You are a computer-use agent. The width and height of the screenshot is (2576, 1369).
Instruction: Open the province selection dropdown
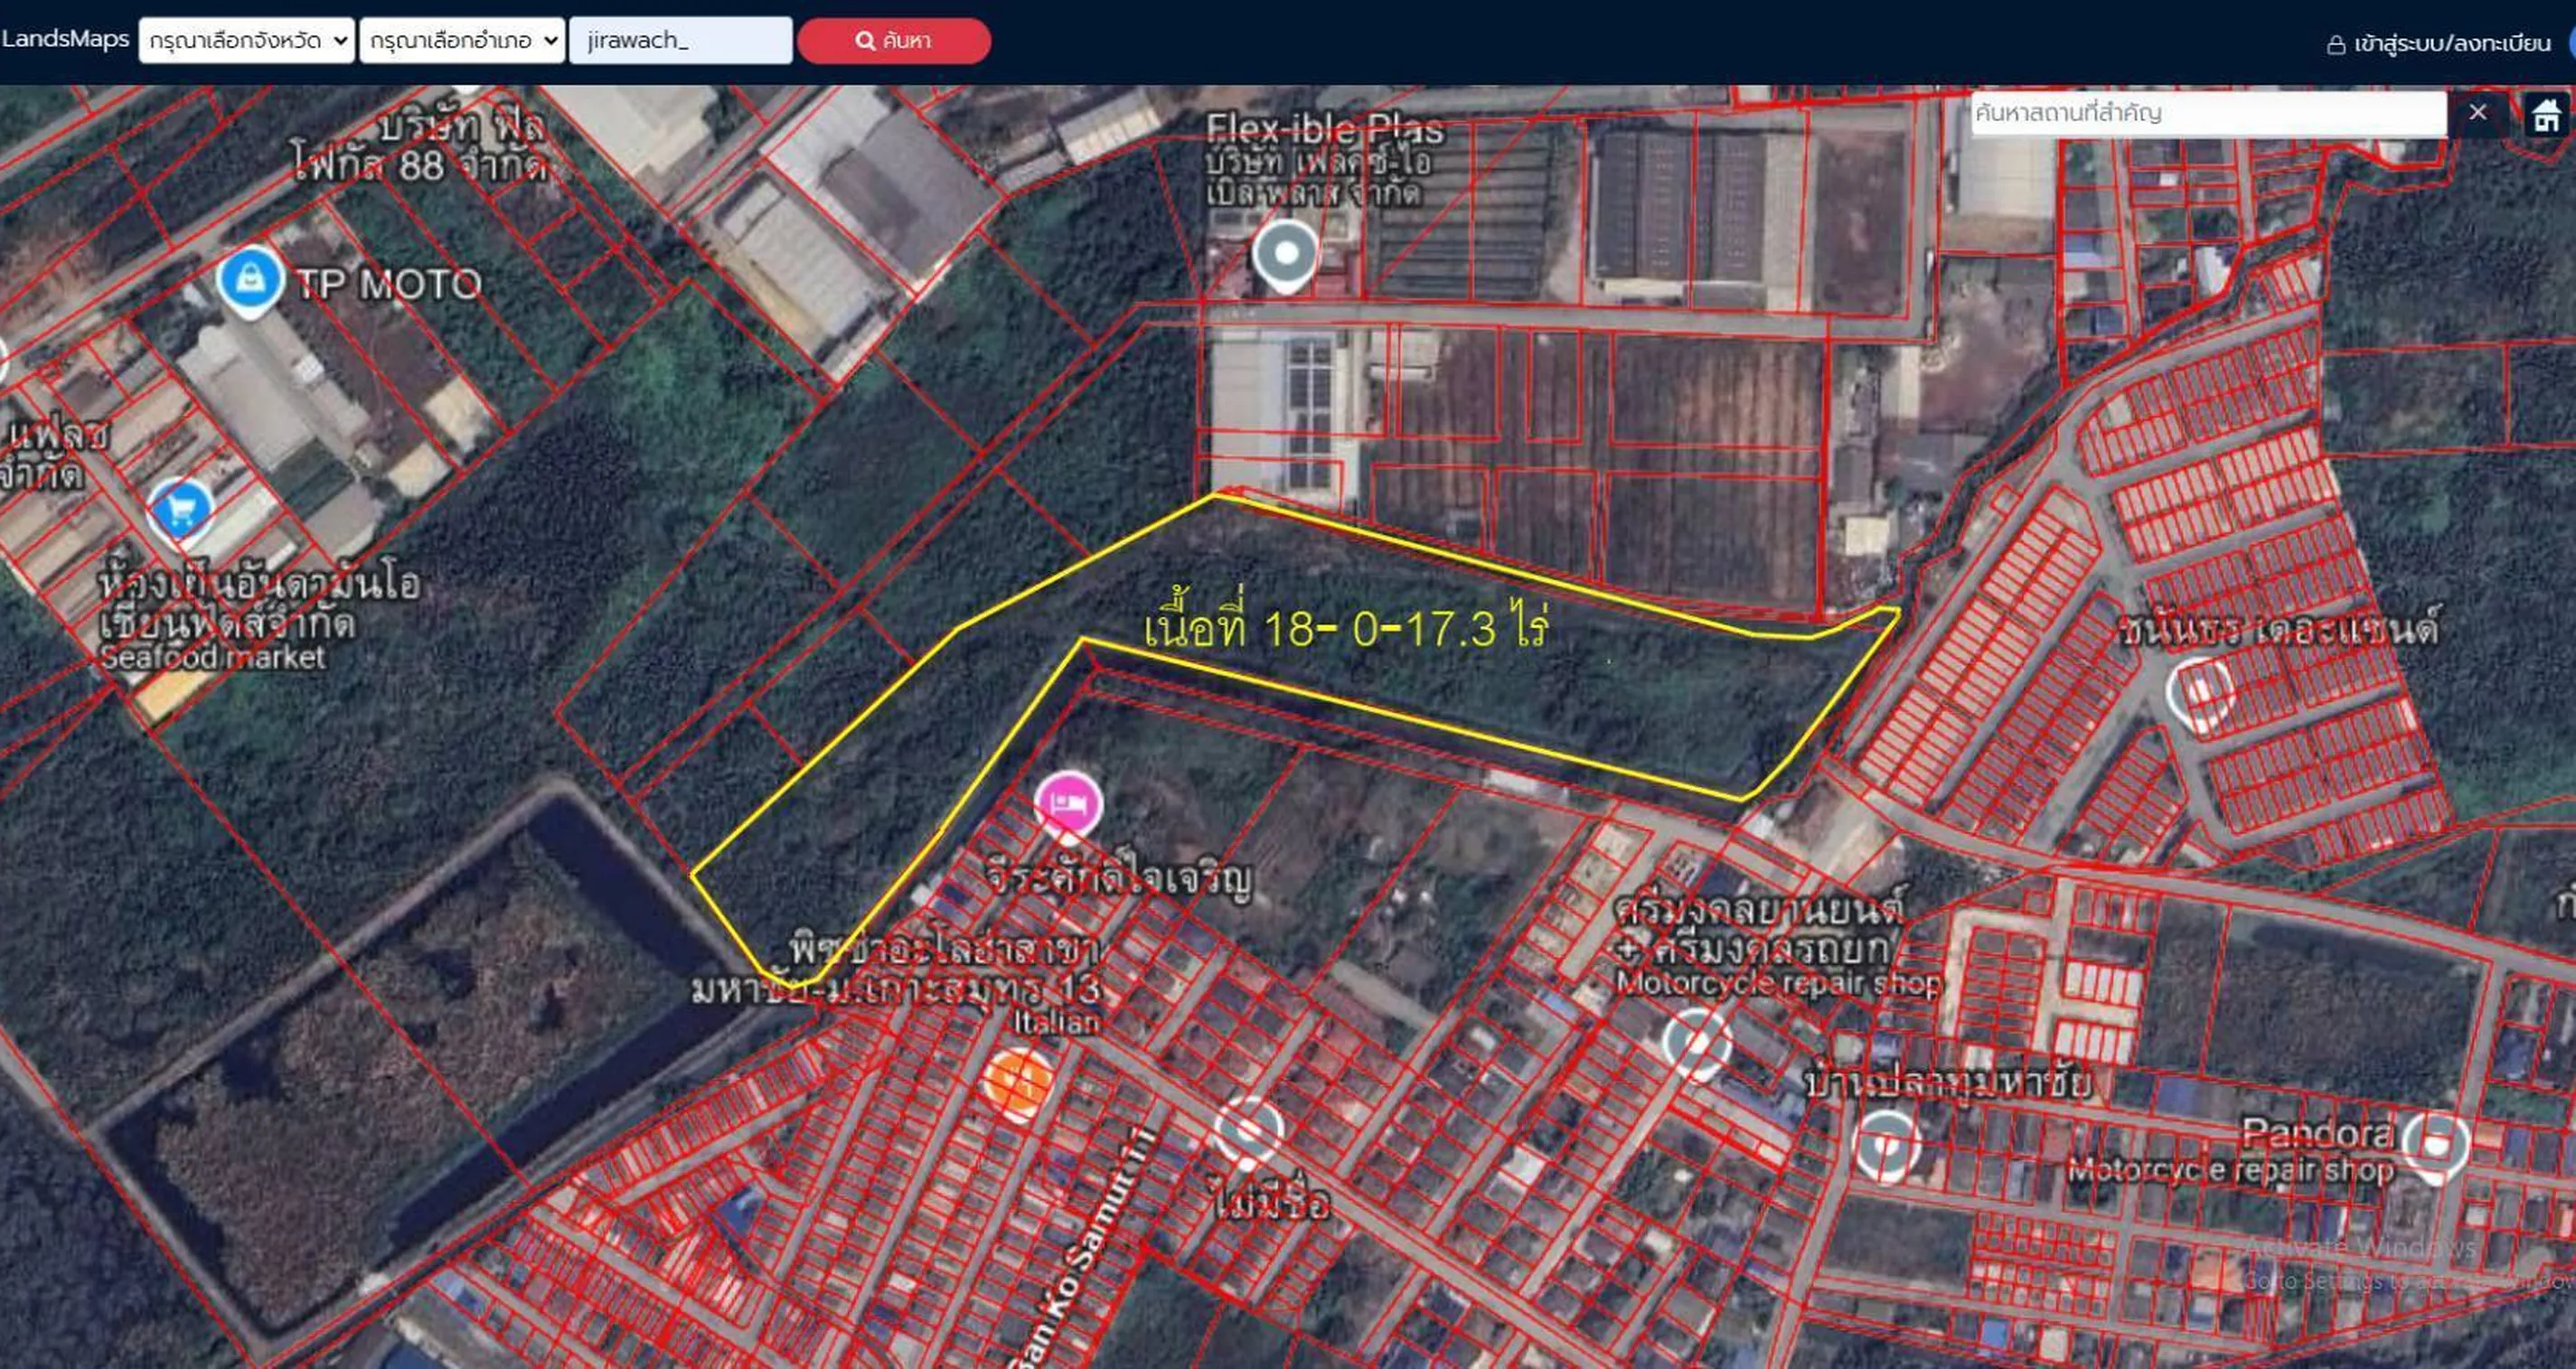tap(246, 41)
